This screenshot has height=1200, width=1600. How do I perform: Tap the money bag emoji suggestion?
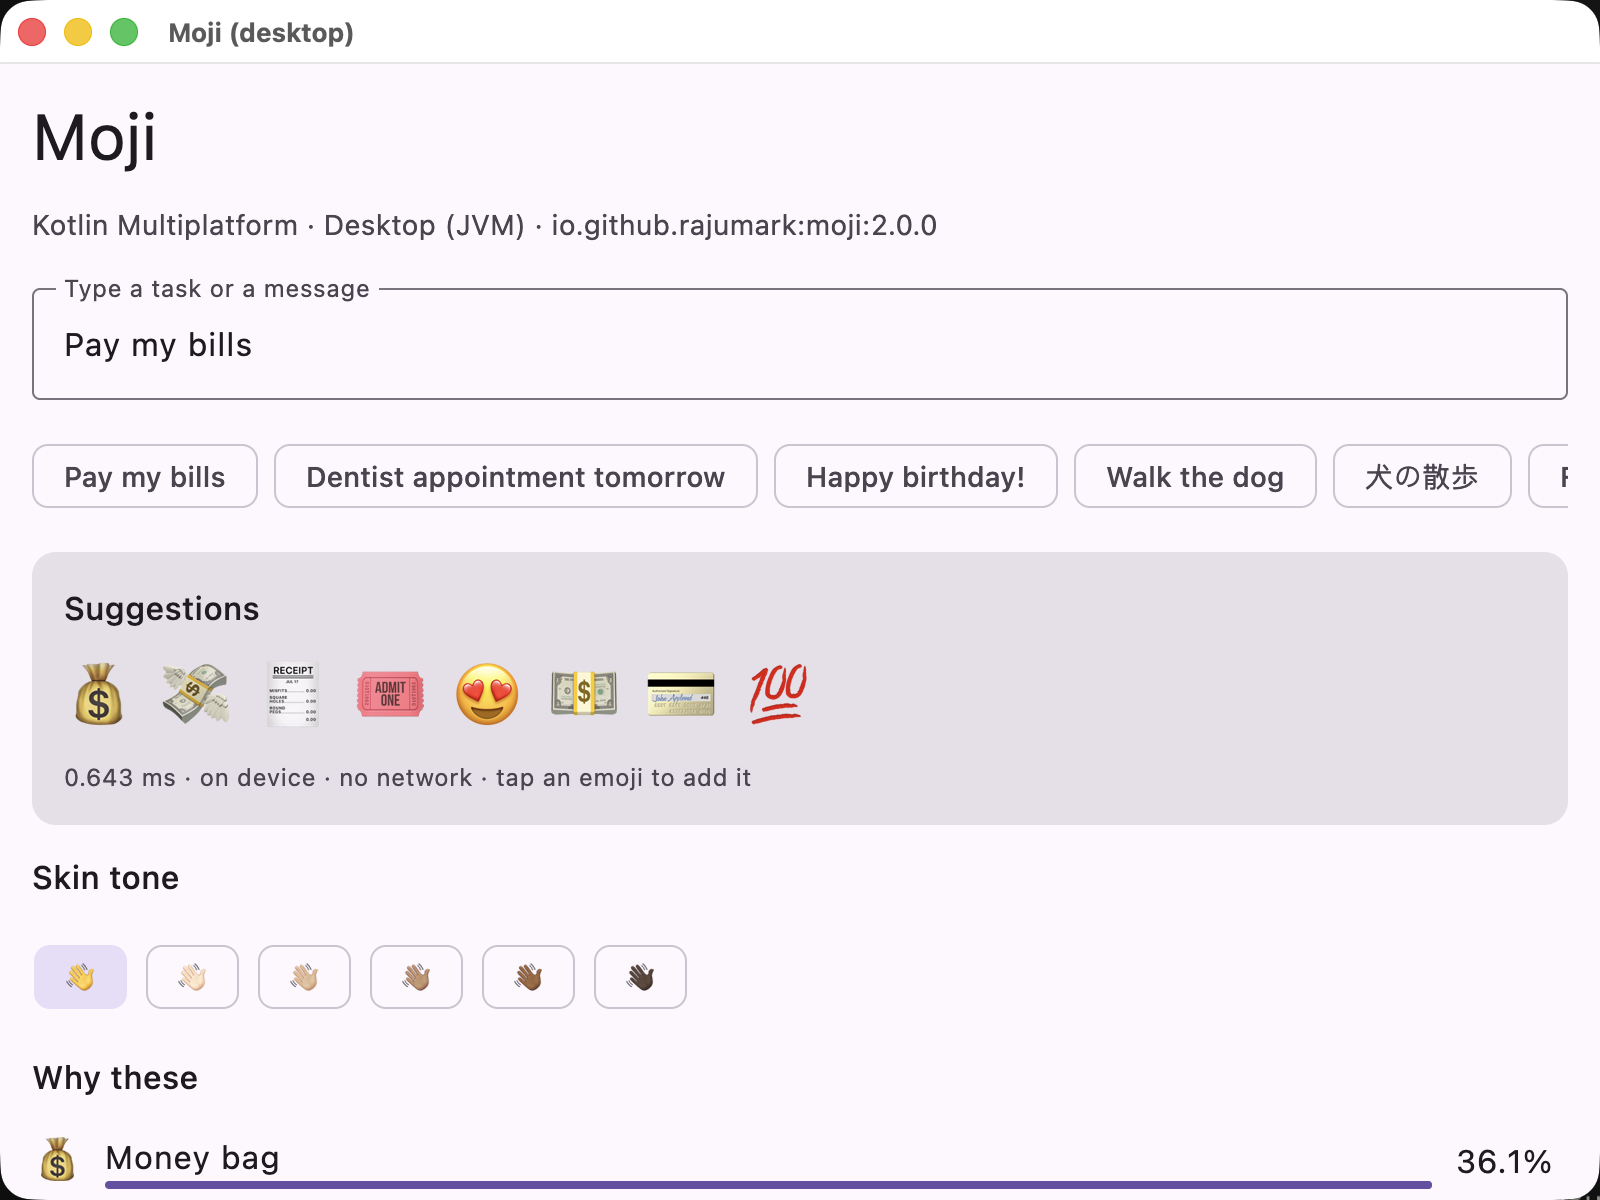pos(99,694)
